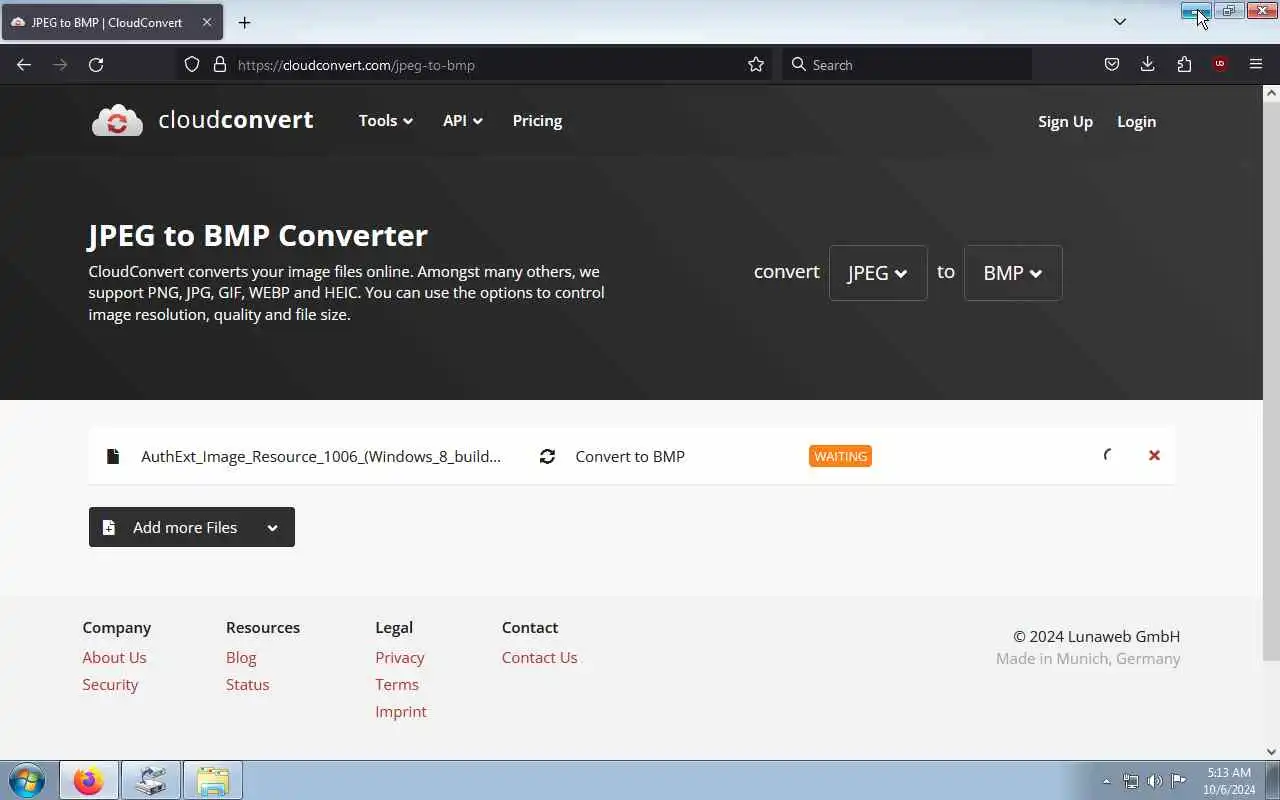Open the list all tabs chevron
This screenshot has width=1280, height=800.
pyautogui.click(x=1120, y=22)
